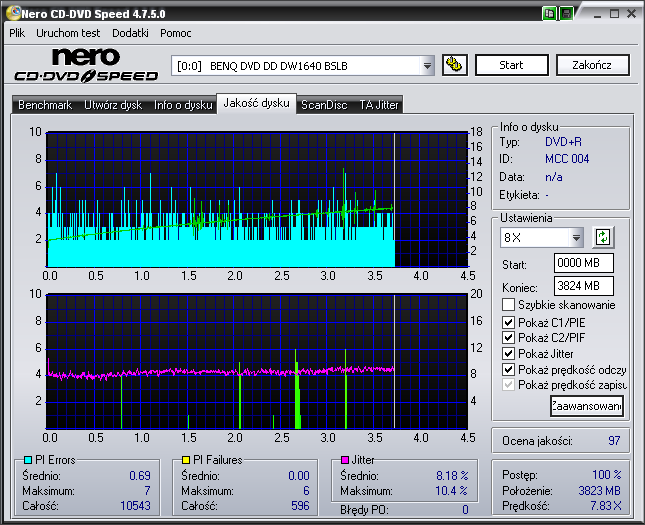
Task: Switch to the ScanDisc tab
Action: pos(324,104)
